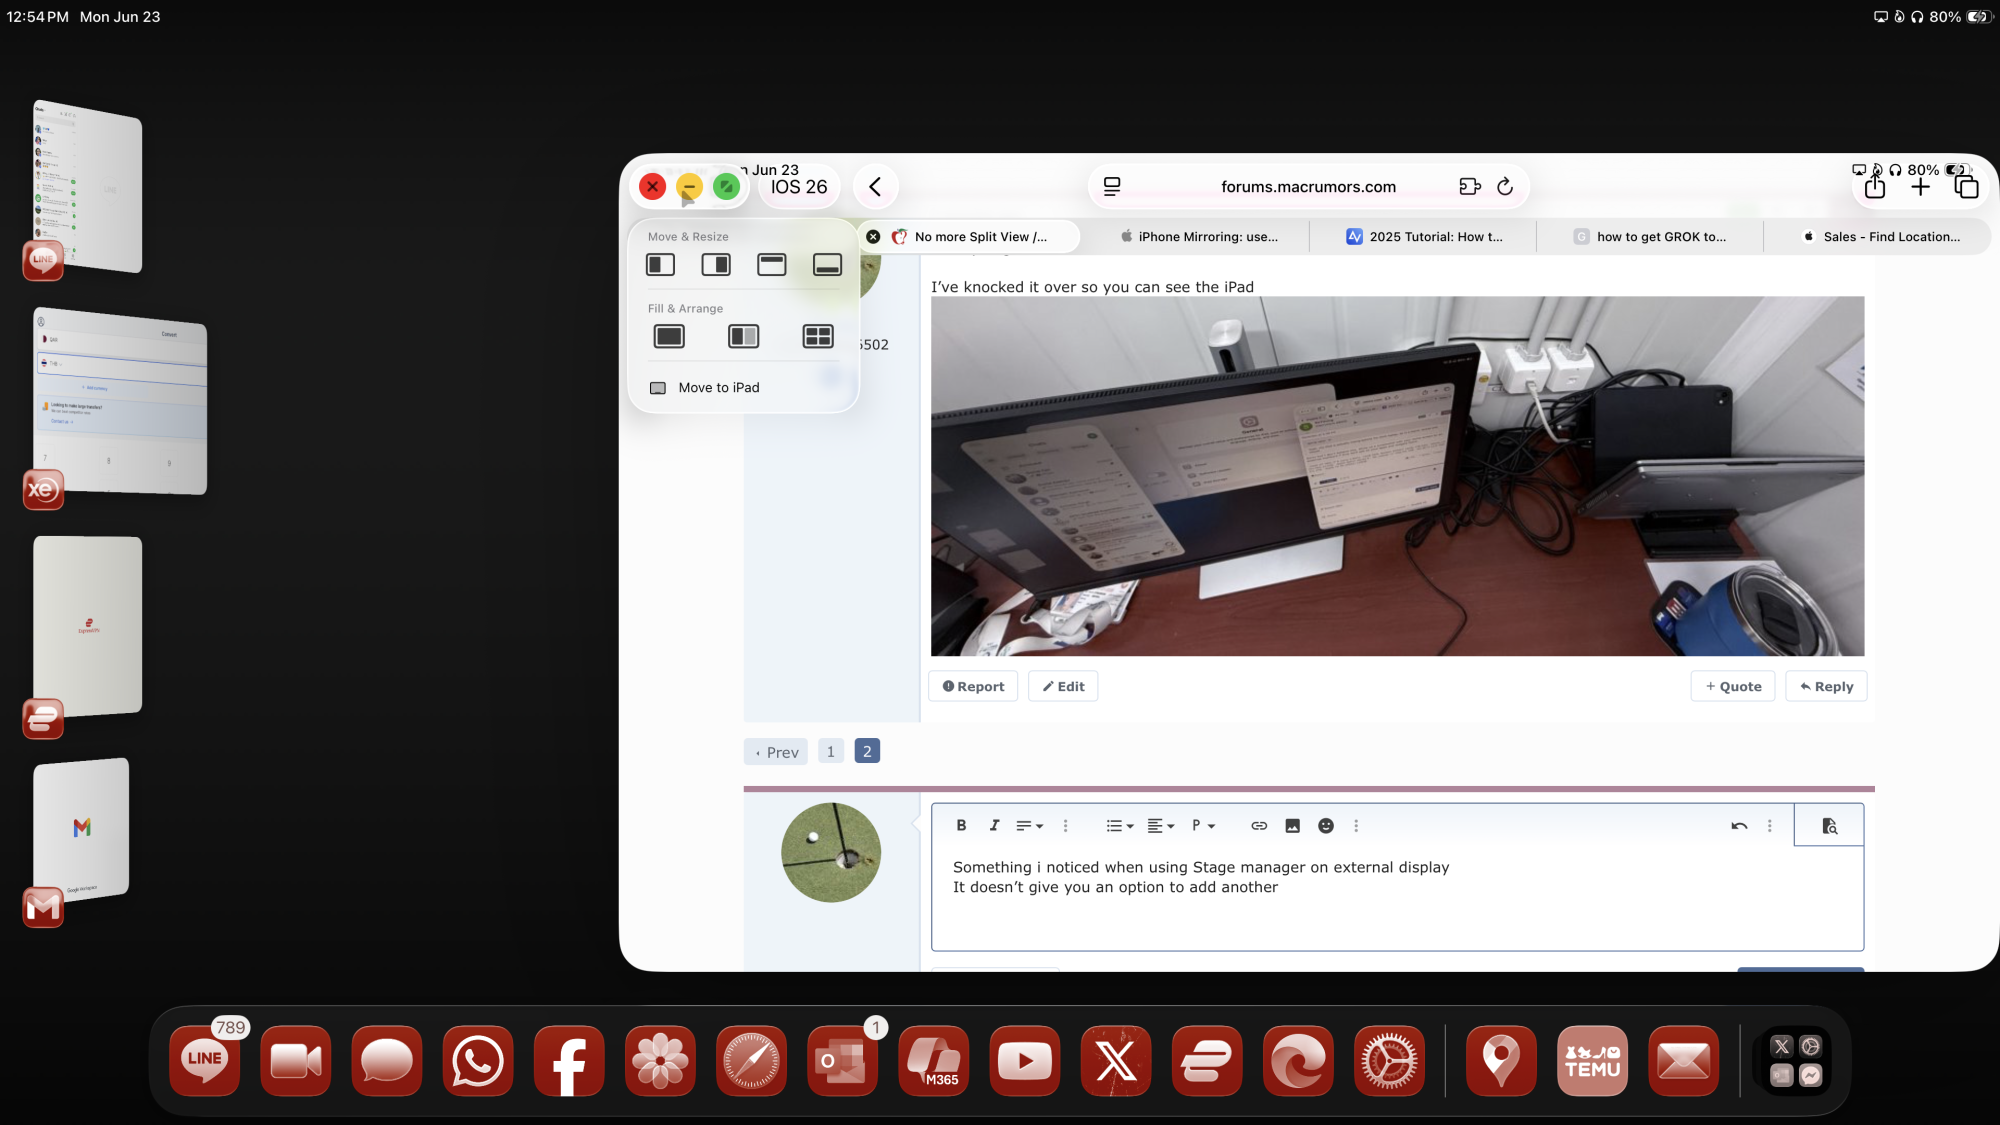Toggle bold formatting in reply editor
Viewport: 2000px width, 1125px height.
coord(961,826)
